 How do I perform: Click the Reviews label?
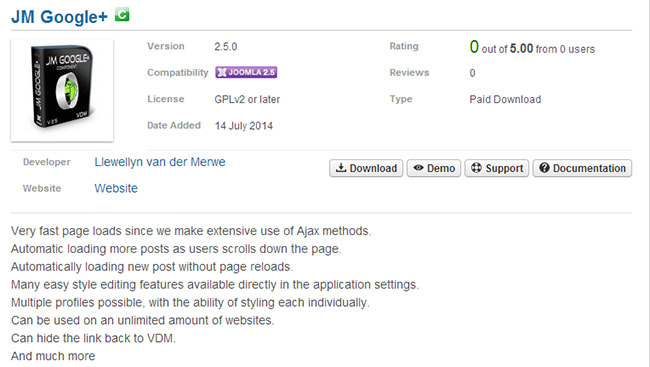[409, 73]
